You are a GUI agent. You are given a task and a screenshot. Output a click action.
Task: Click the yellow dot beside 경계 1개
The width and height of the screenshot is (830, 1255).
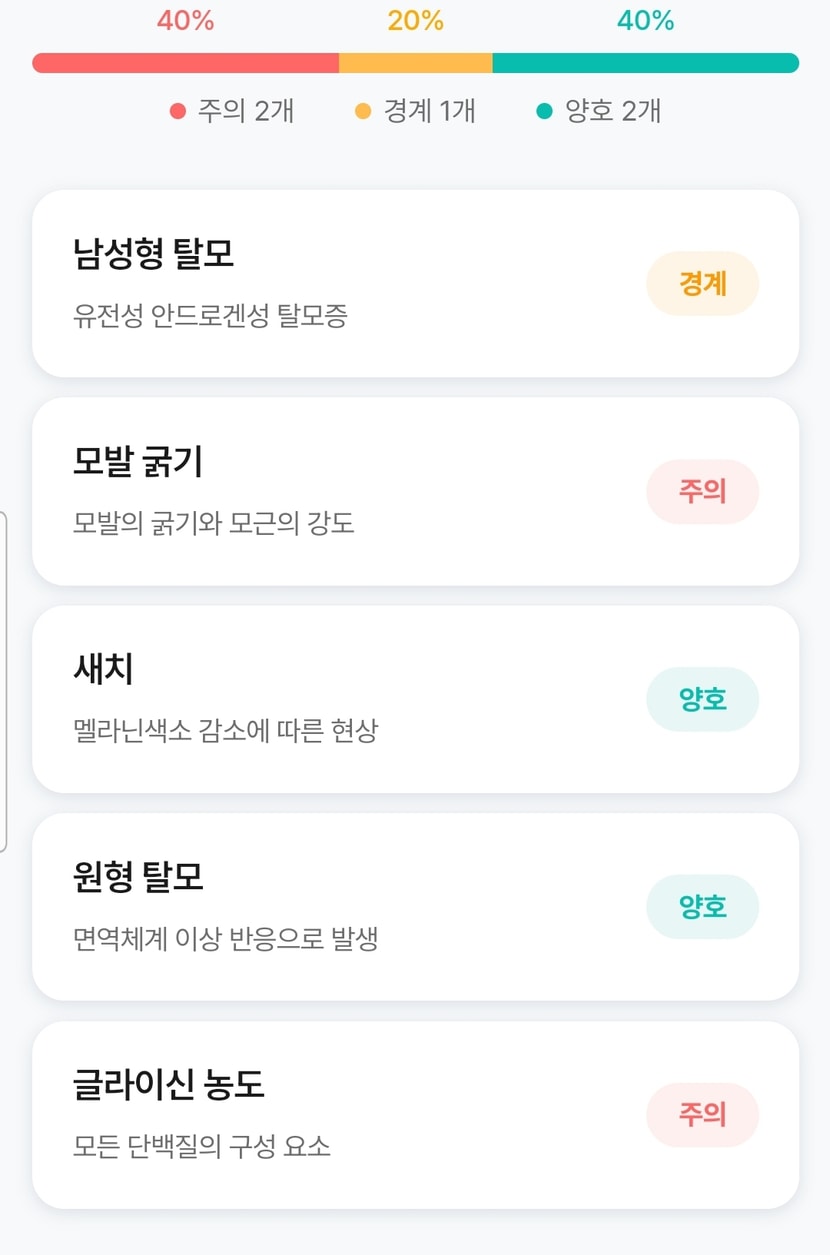(x=363, y=111)
